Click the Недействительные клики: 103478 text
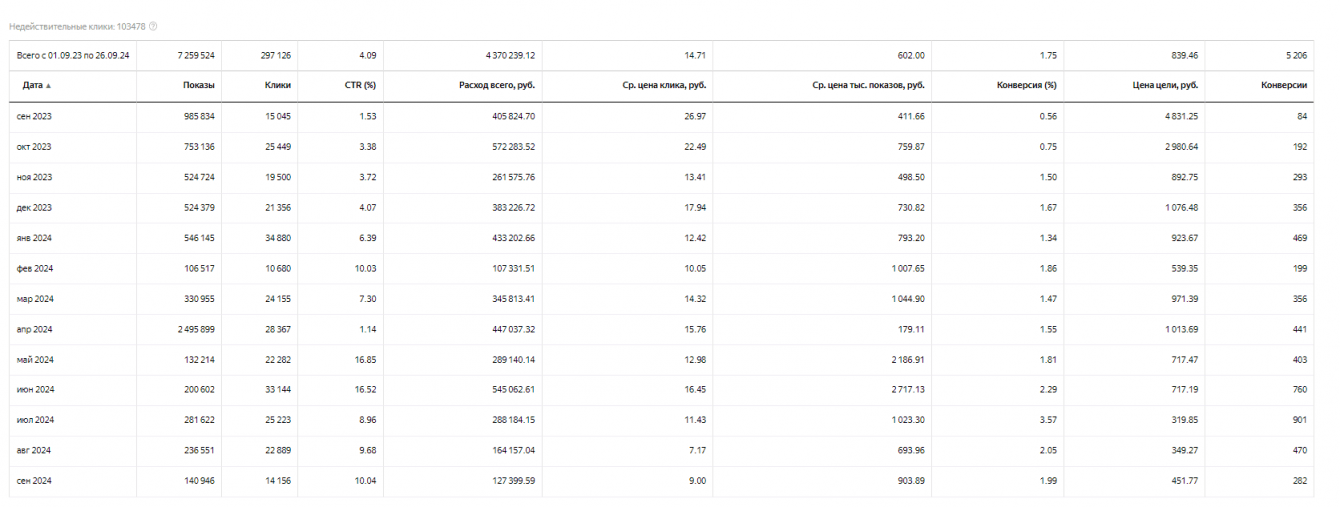The image size is (1340, 507). click(x=76, y=26)
